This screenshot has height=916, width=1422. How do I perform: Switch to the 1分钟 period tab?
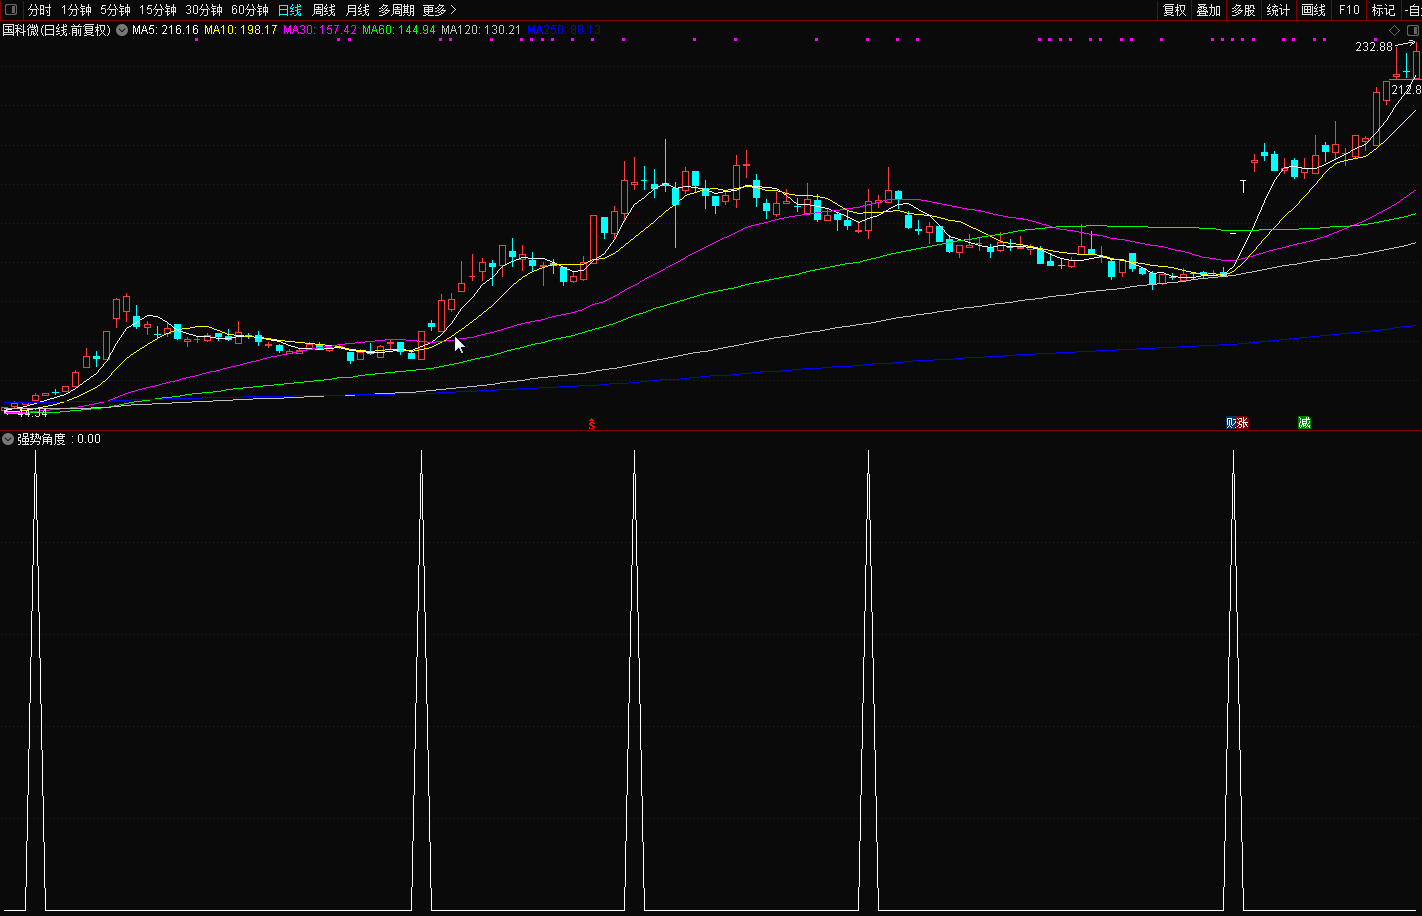tap(76, 10)
